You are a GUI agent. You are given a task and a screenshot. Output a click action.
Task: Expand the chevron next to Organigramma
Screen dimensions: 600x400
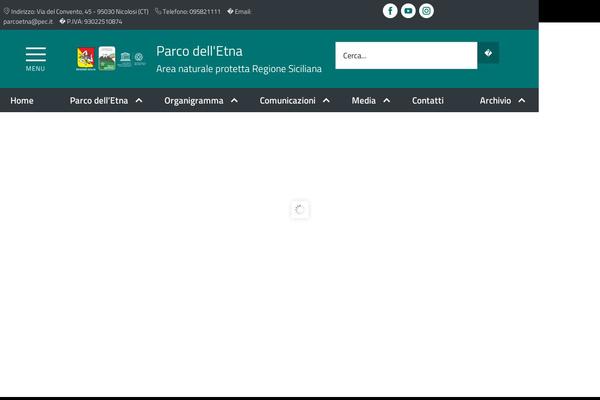[x=234, y=100]
